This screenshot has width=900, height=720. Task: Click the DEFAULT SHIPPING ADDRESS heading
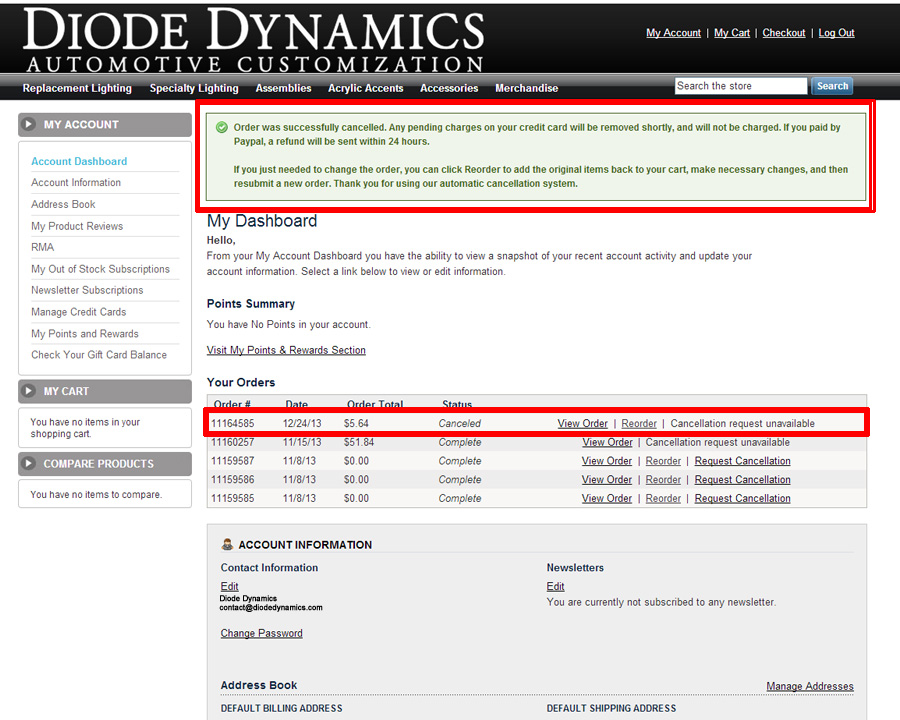click(x=611, y=709)
